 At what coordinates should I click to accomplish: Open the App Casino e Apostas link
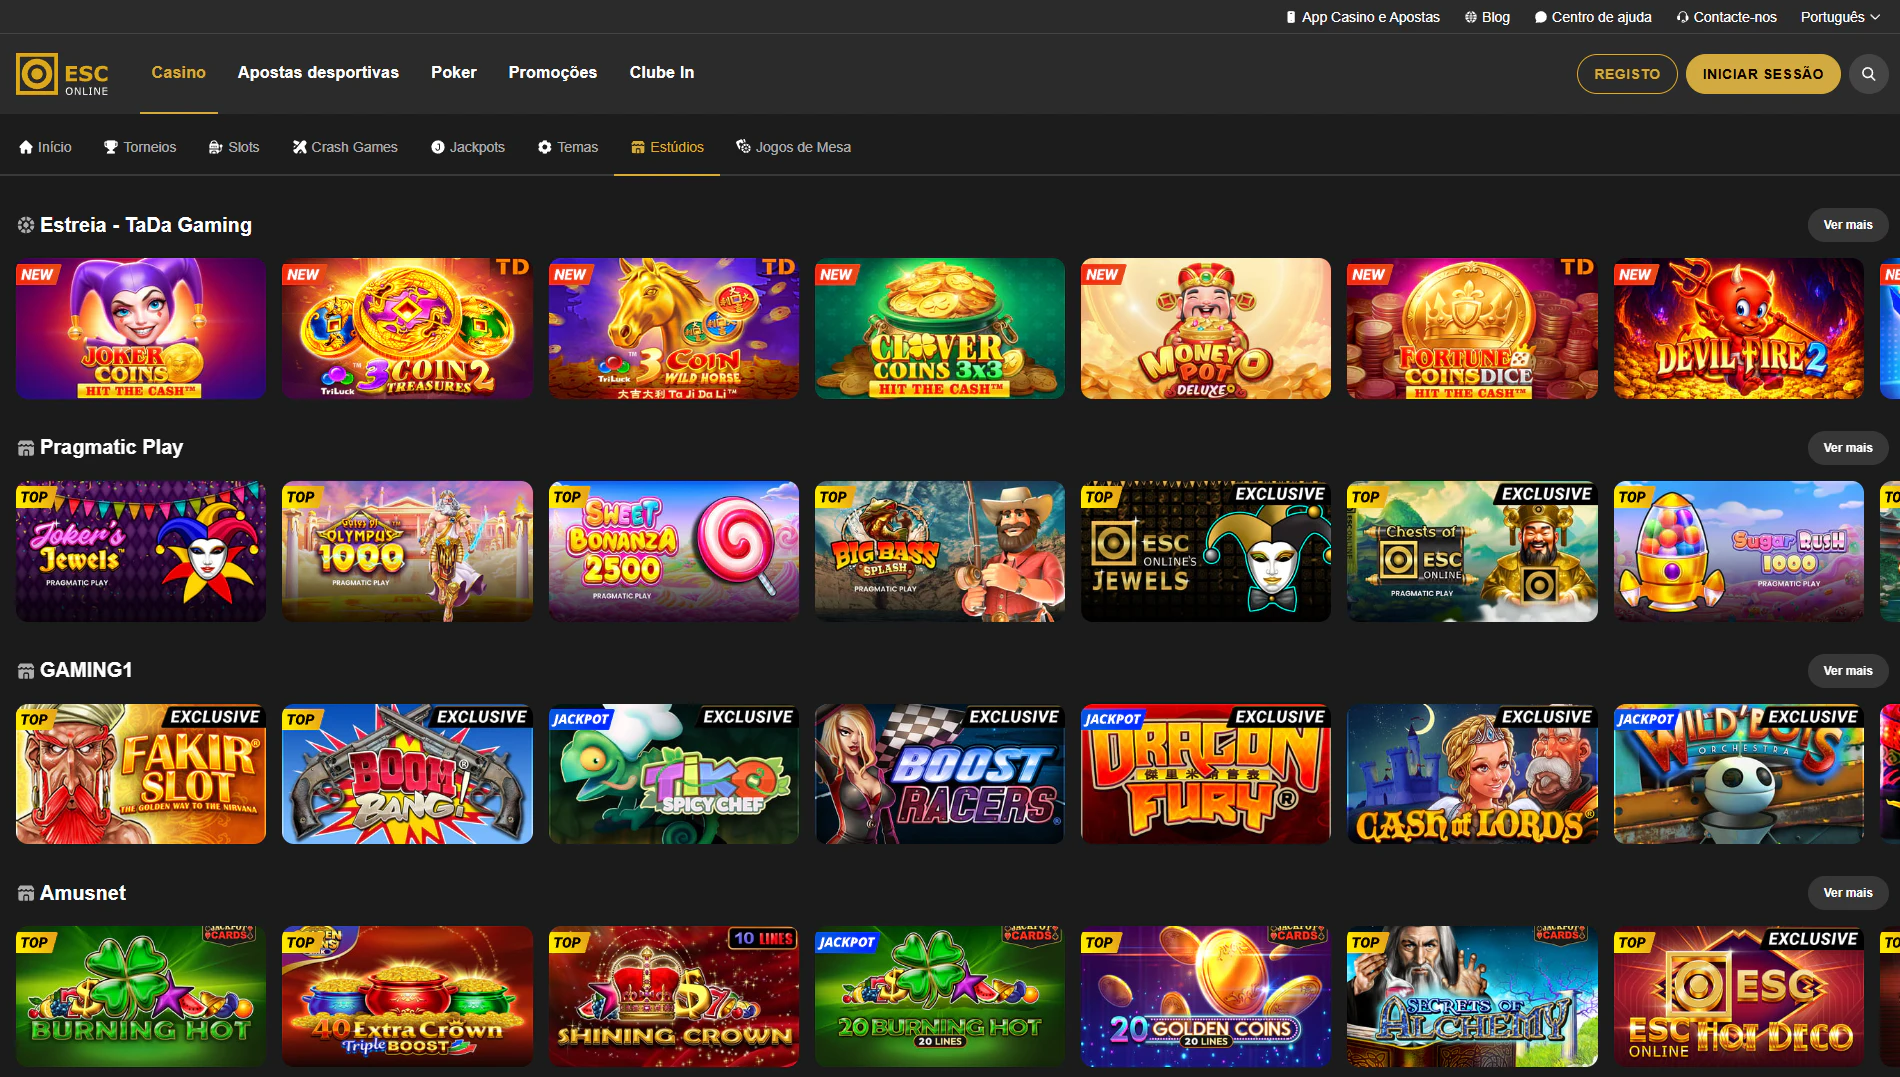point(1363,17)
